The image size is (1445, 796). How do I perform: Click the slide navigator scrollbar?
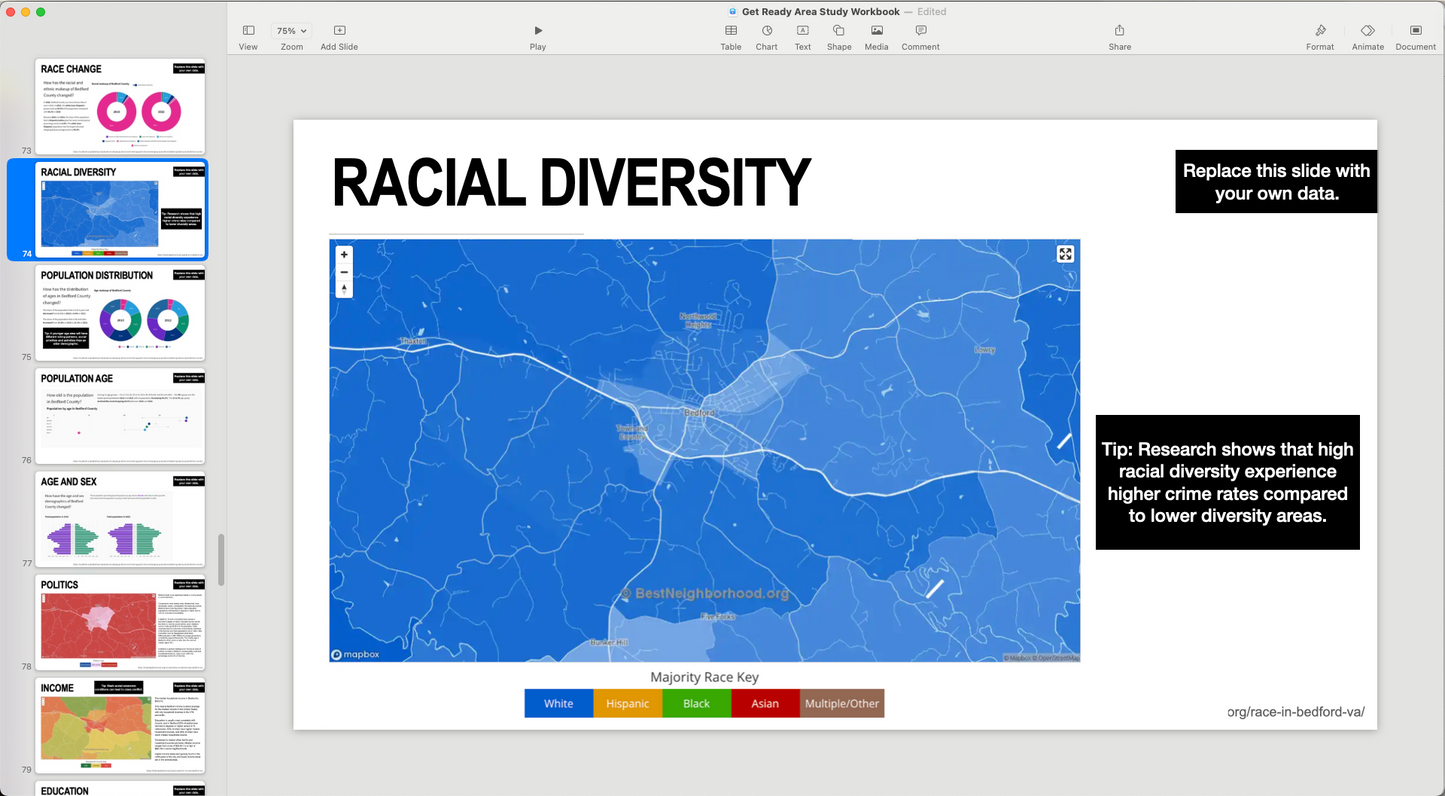pos(221,560)
